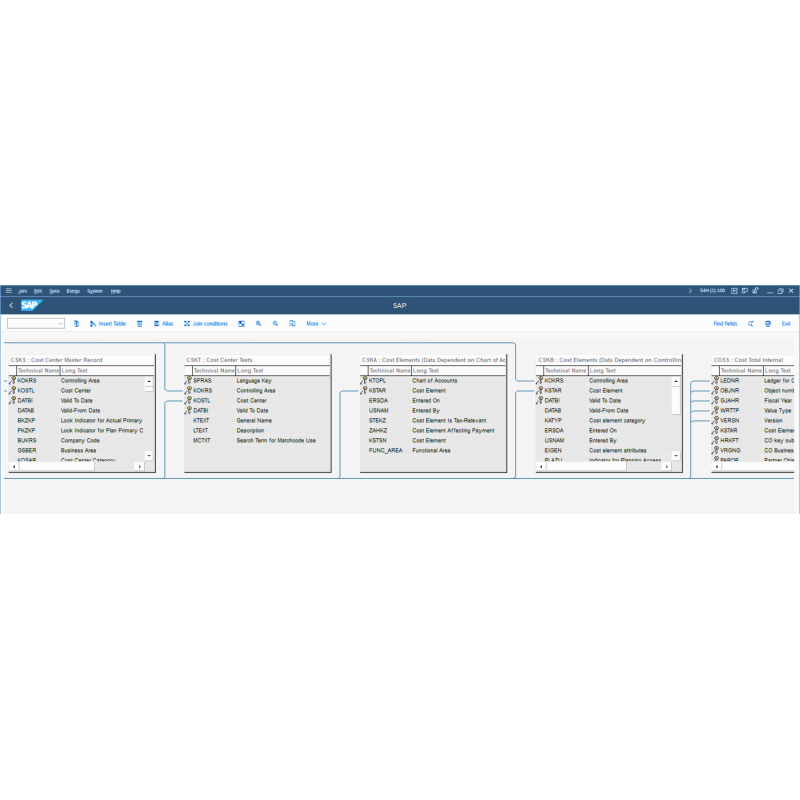Open the System menu
The width and height of the screenshot is (800, 800).
point(93,291)
